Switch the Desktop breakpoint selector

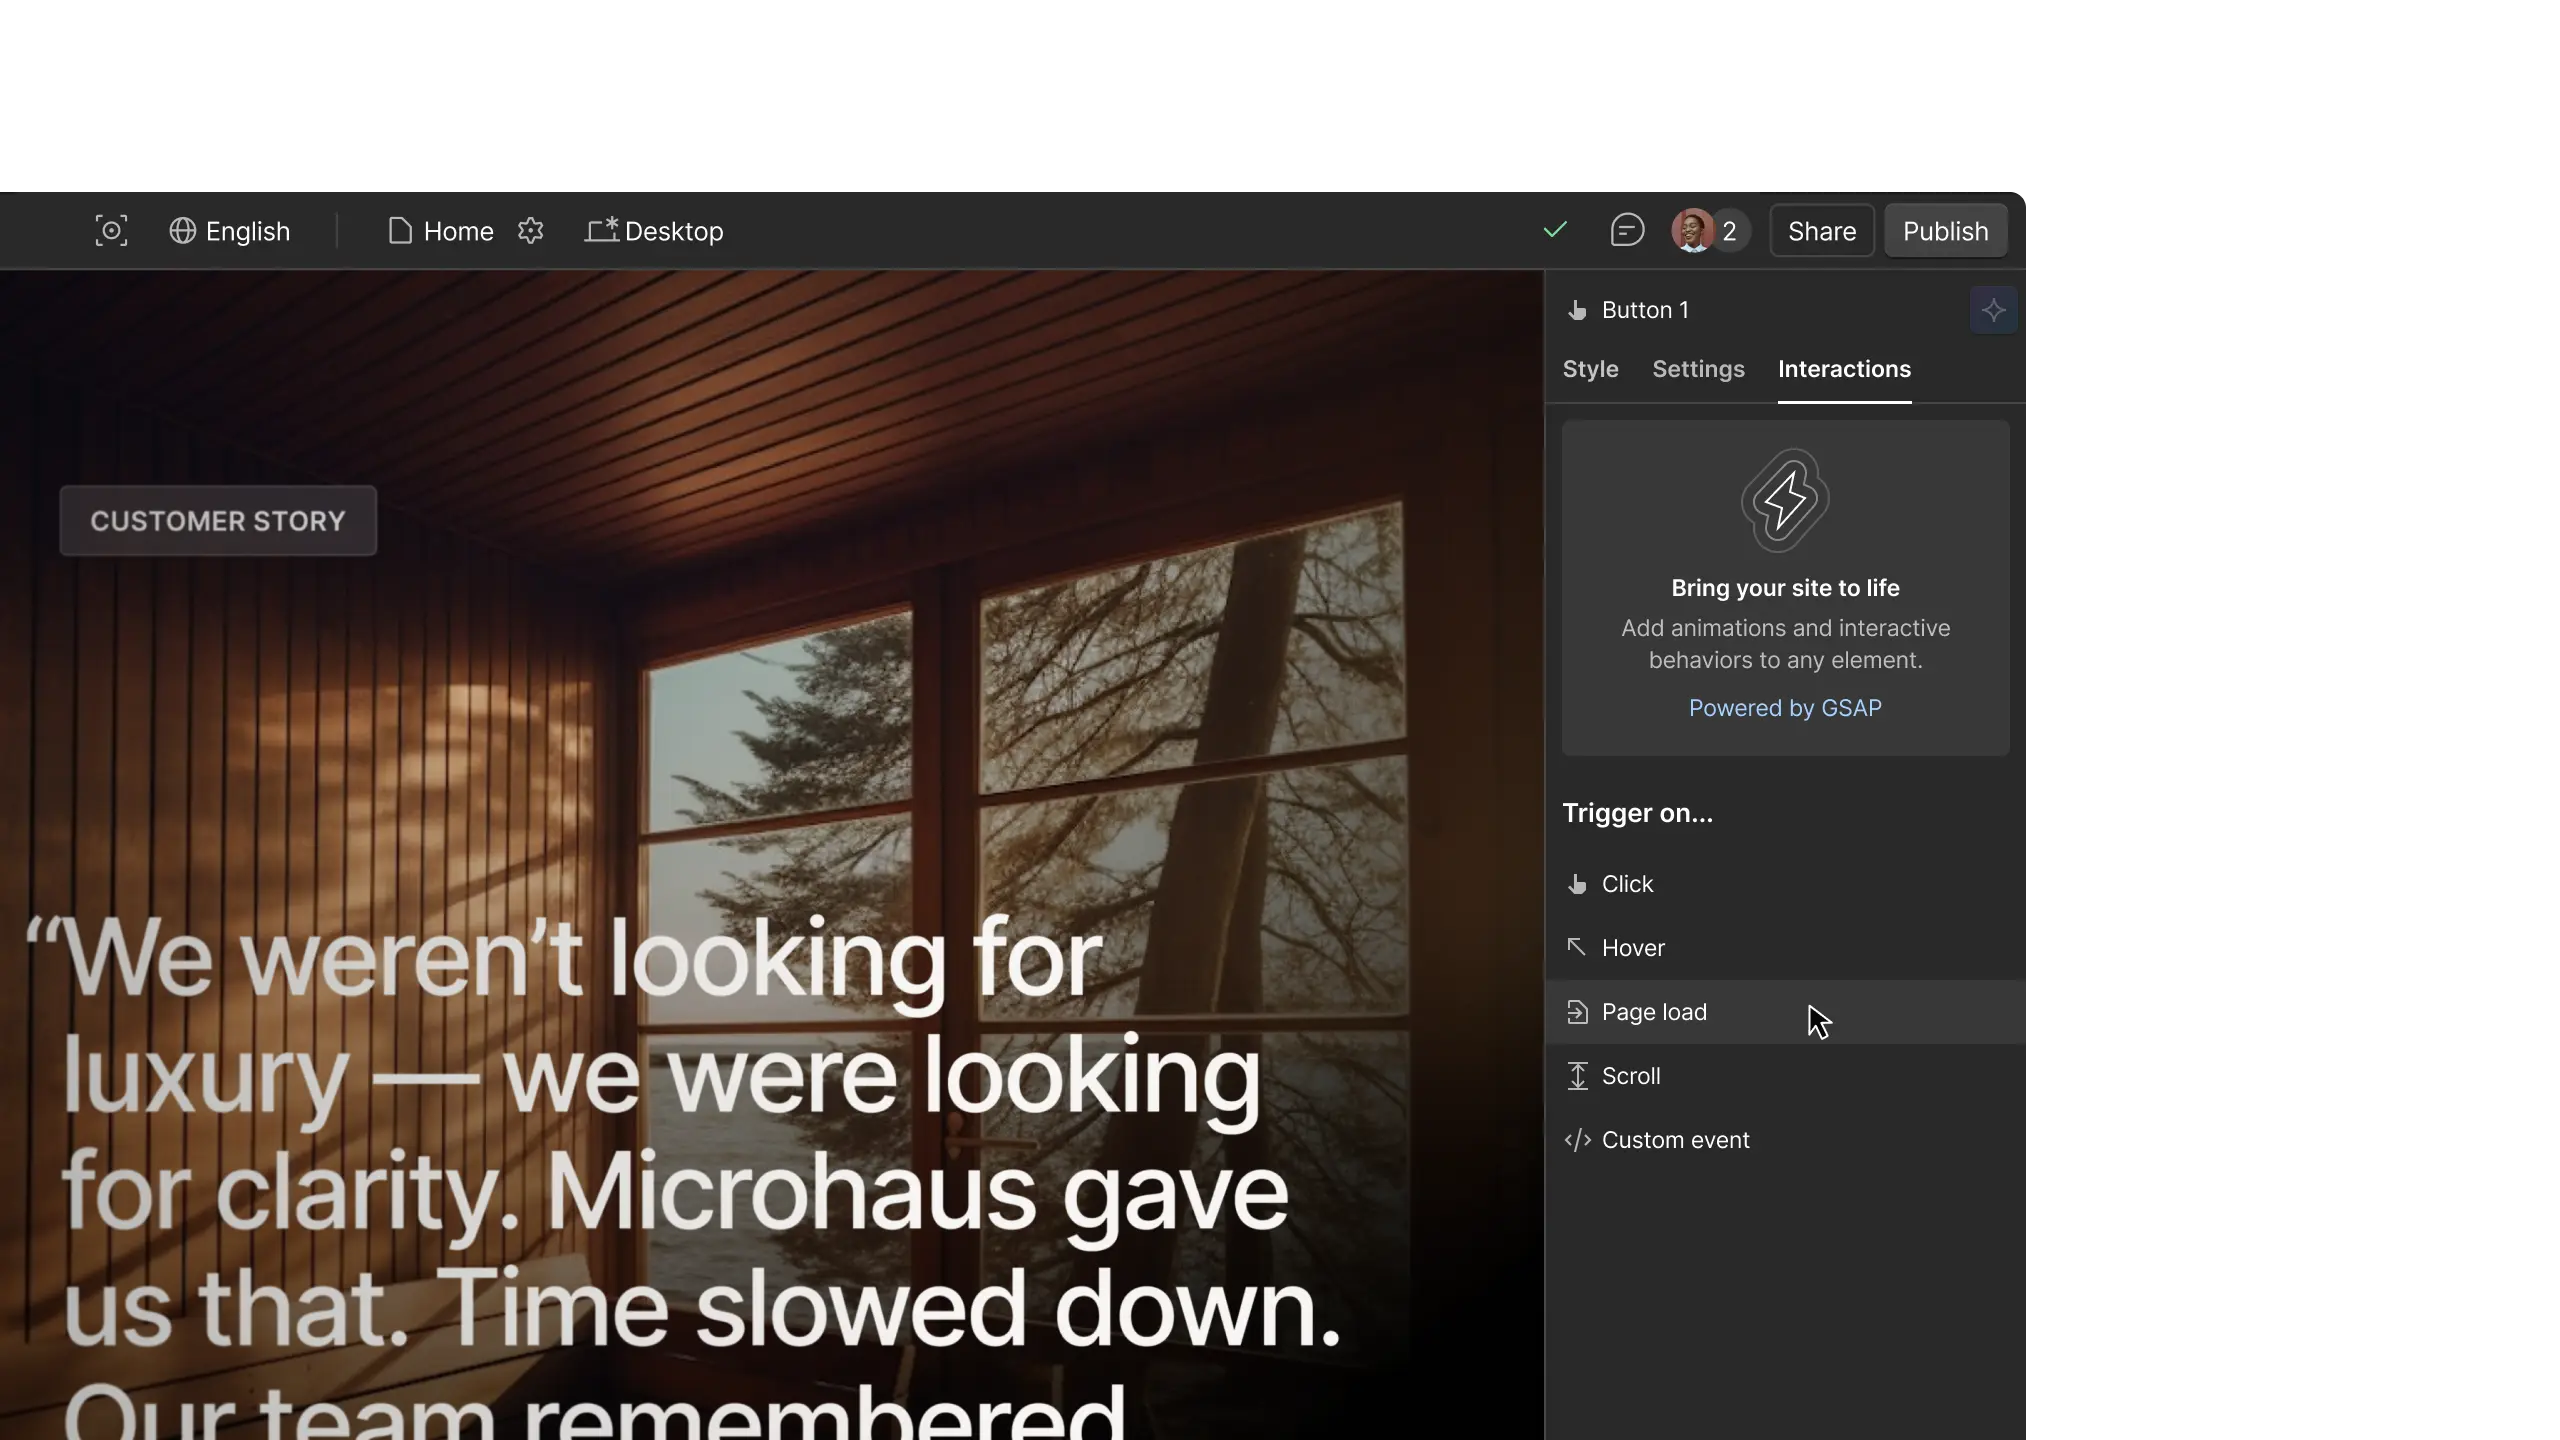coord(654,231)
